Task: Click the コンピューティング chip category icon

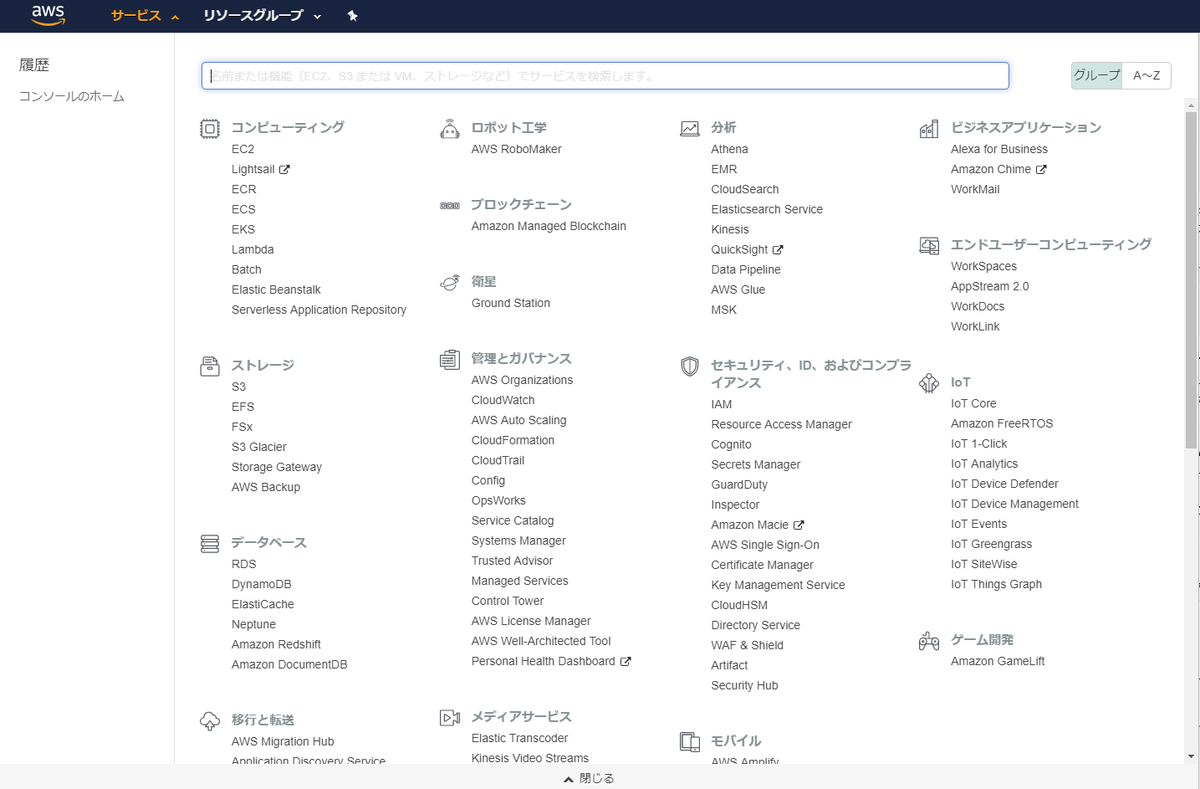Action: point(210,128)
